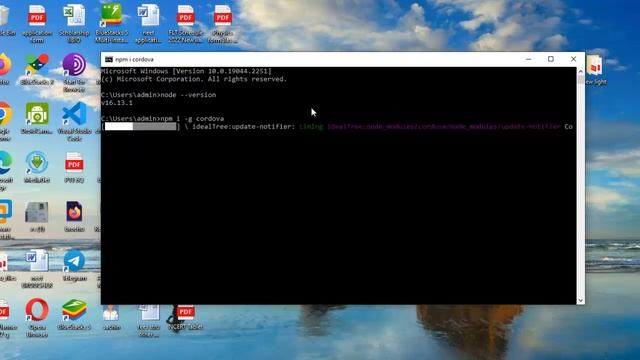This screenshot has width=640, height=360.
Task: Open the green download-arrow app shortcut
Action: [37, 167]
